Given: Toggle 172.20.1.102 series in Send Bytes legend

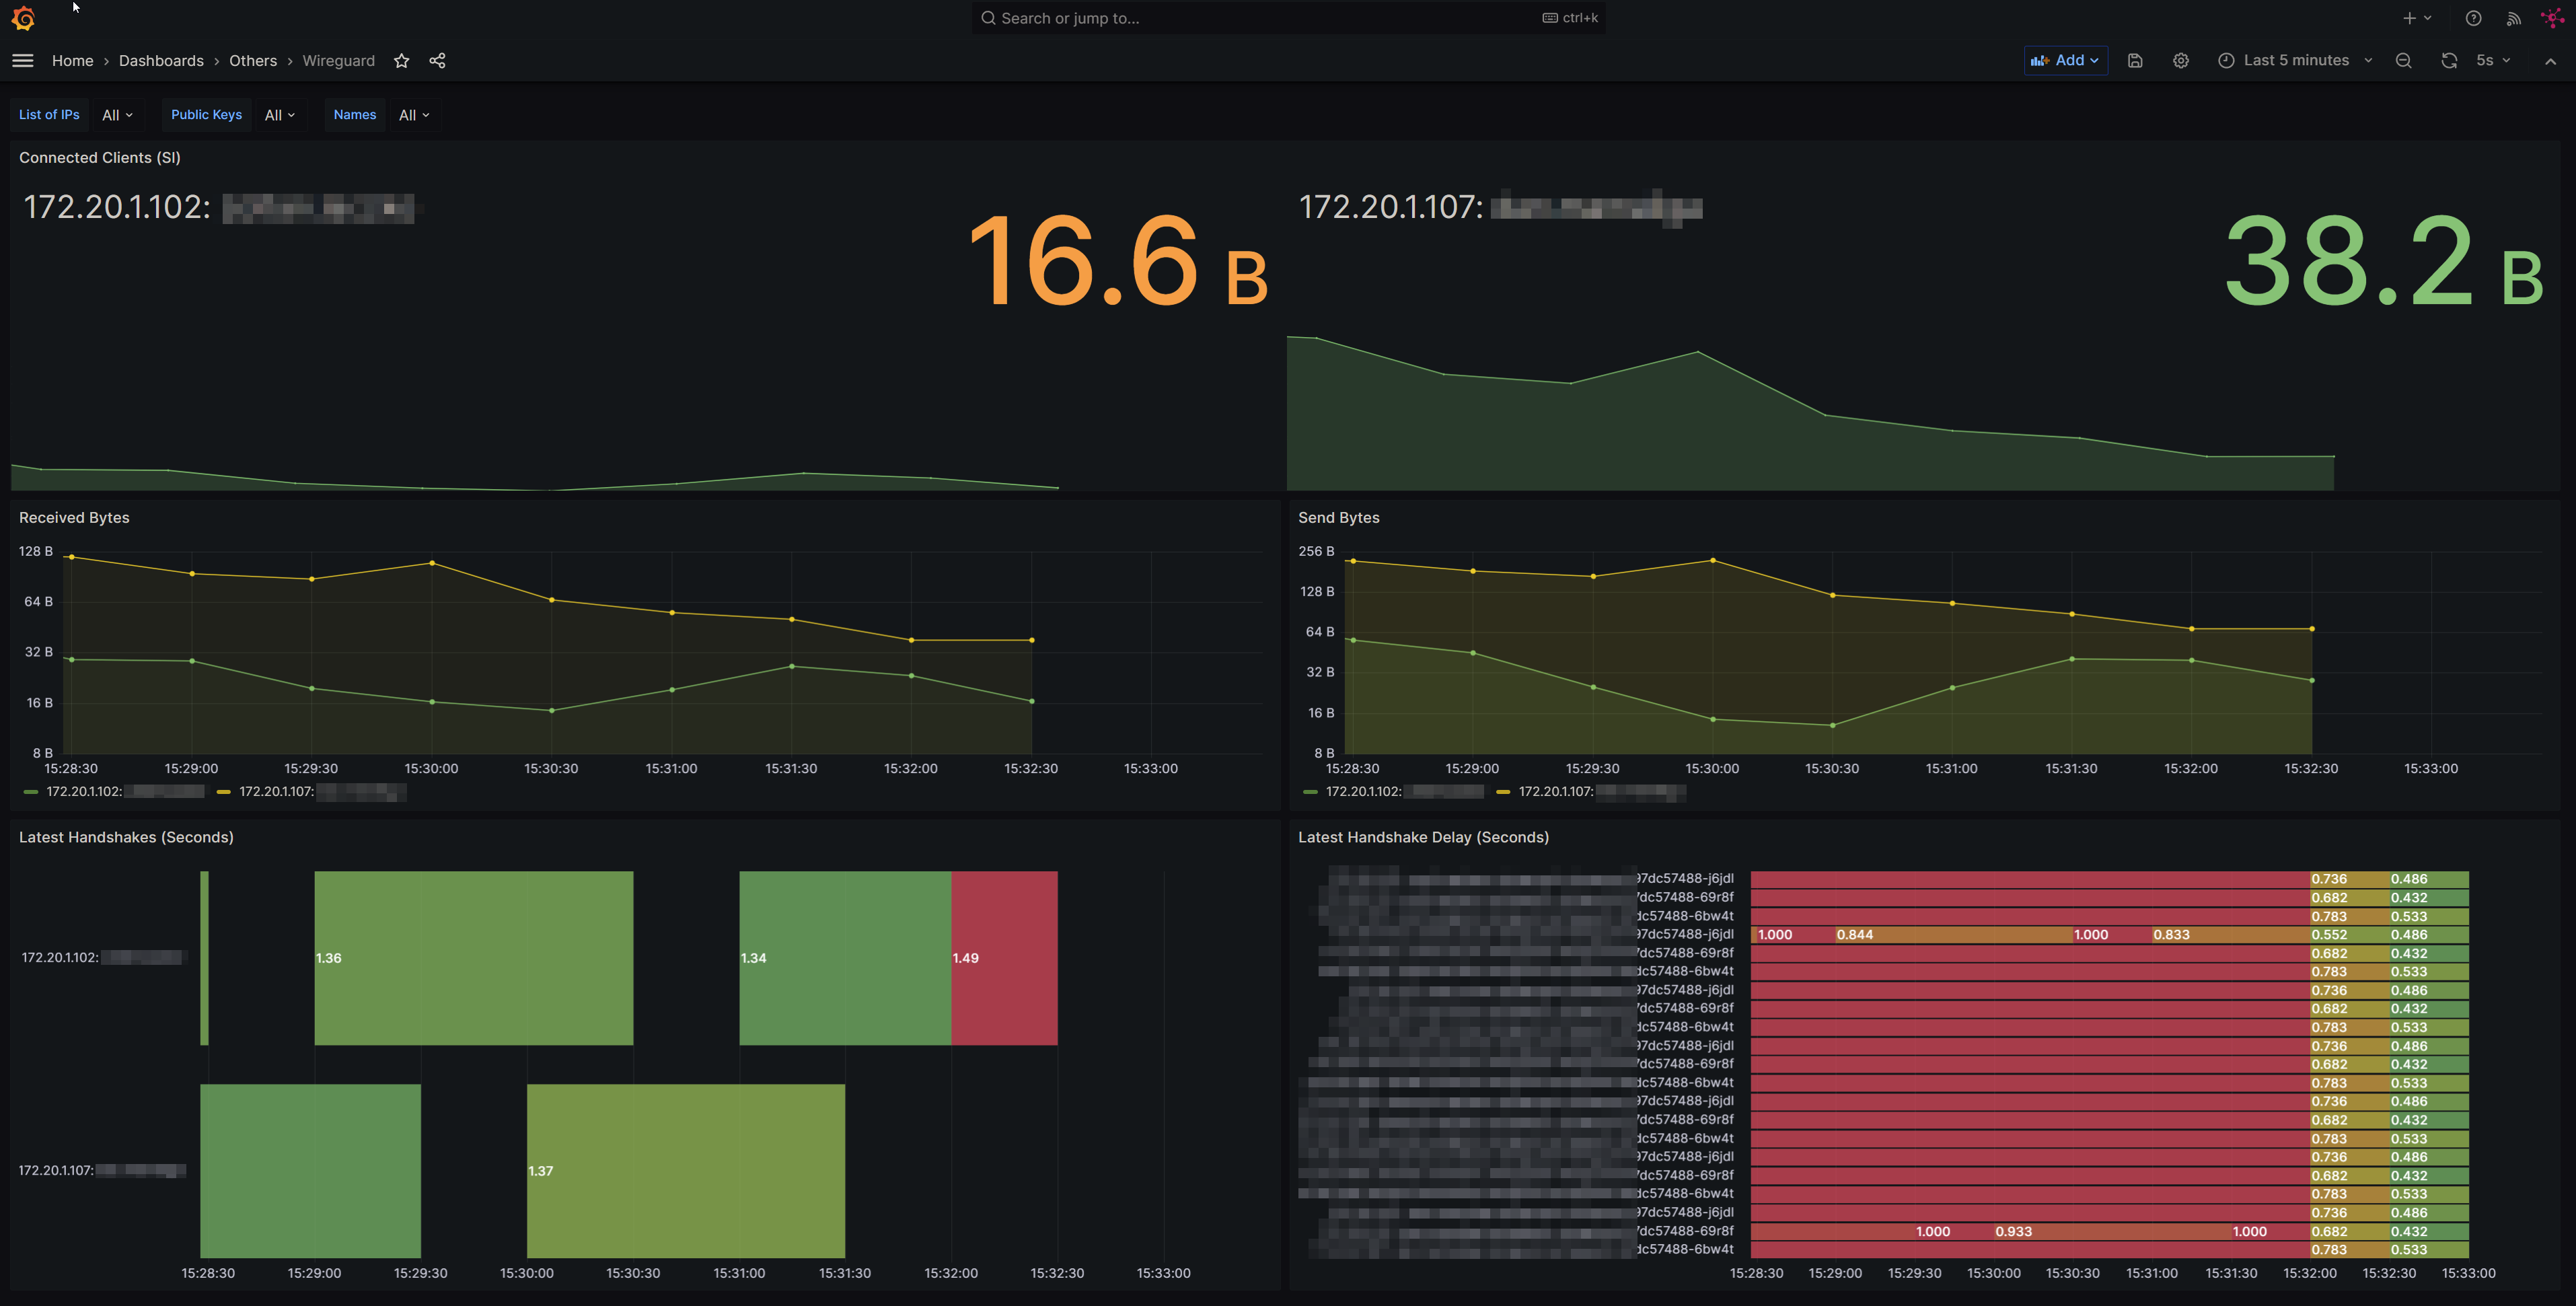Looking at the screenshot, I should pyautogui.click(x=1404, y=792).
